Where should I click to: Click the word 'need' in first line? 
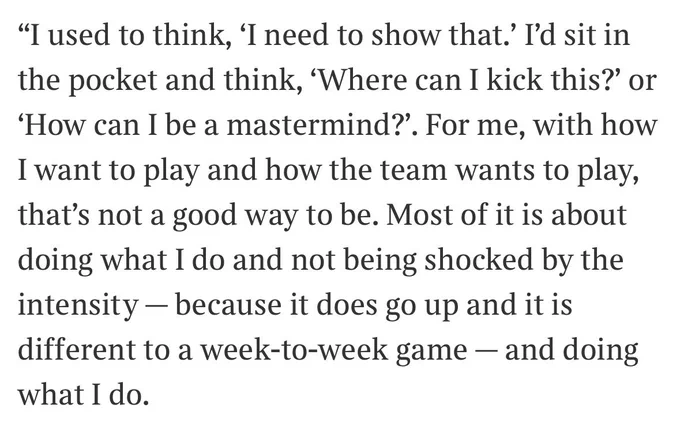(x=296, y=36)
